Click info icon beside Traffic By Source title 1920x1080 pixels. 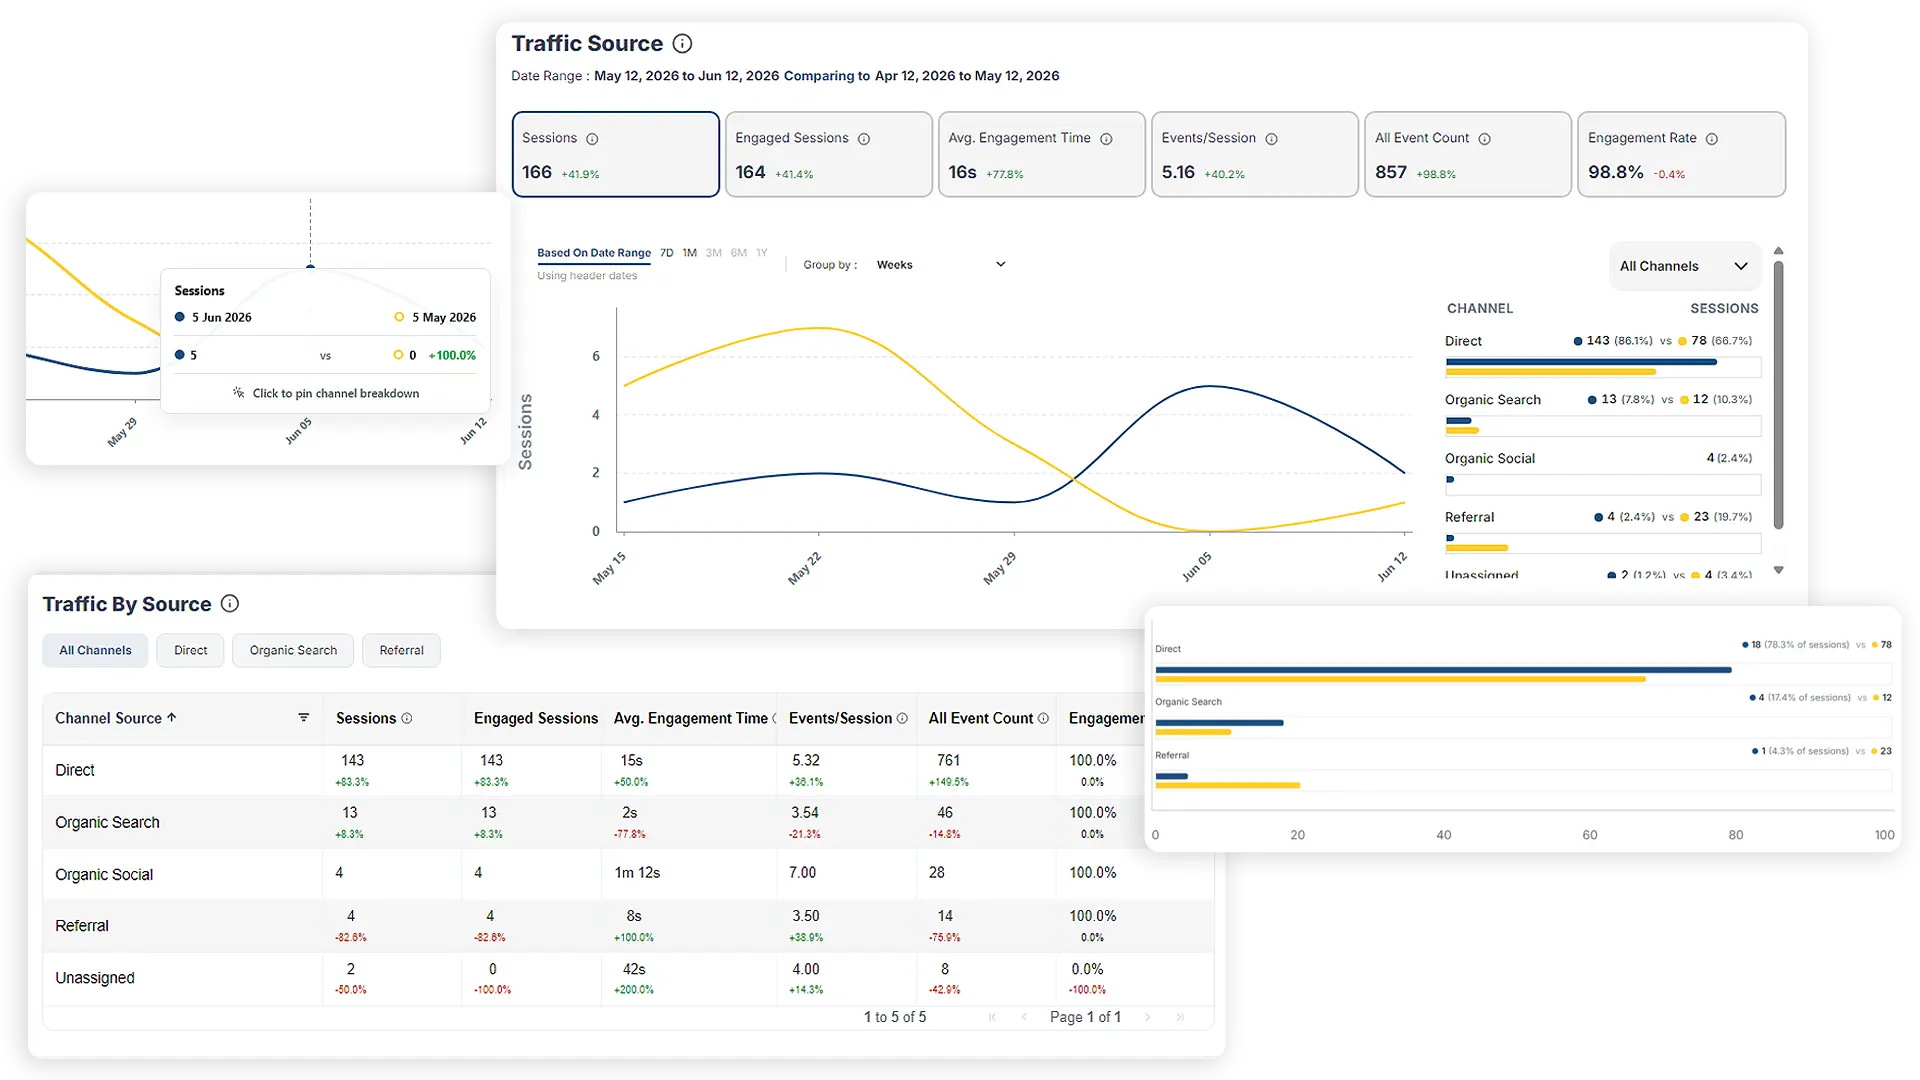point(230,603)
